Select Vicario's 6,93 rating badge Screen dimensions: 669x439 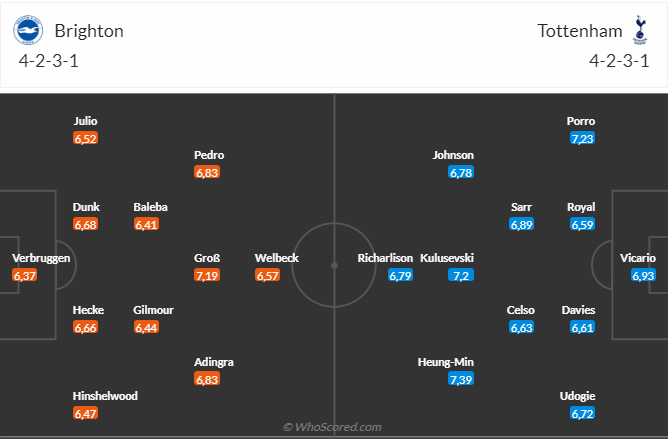(643, 275)
